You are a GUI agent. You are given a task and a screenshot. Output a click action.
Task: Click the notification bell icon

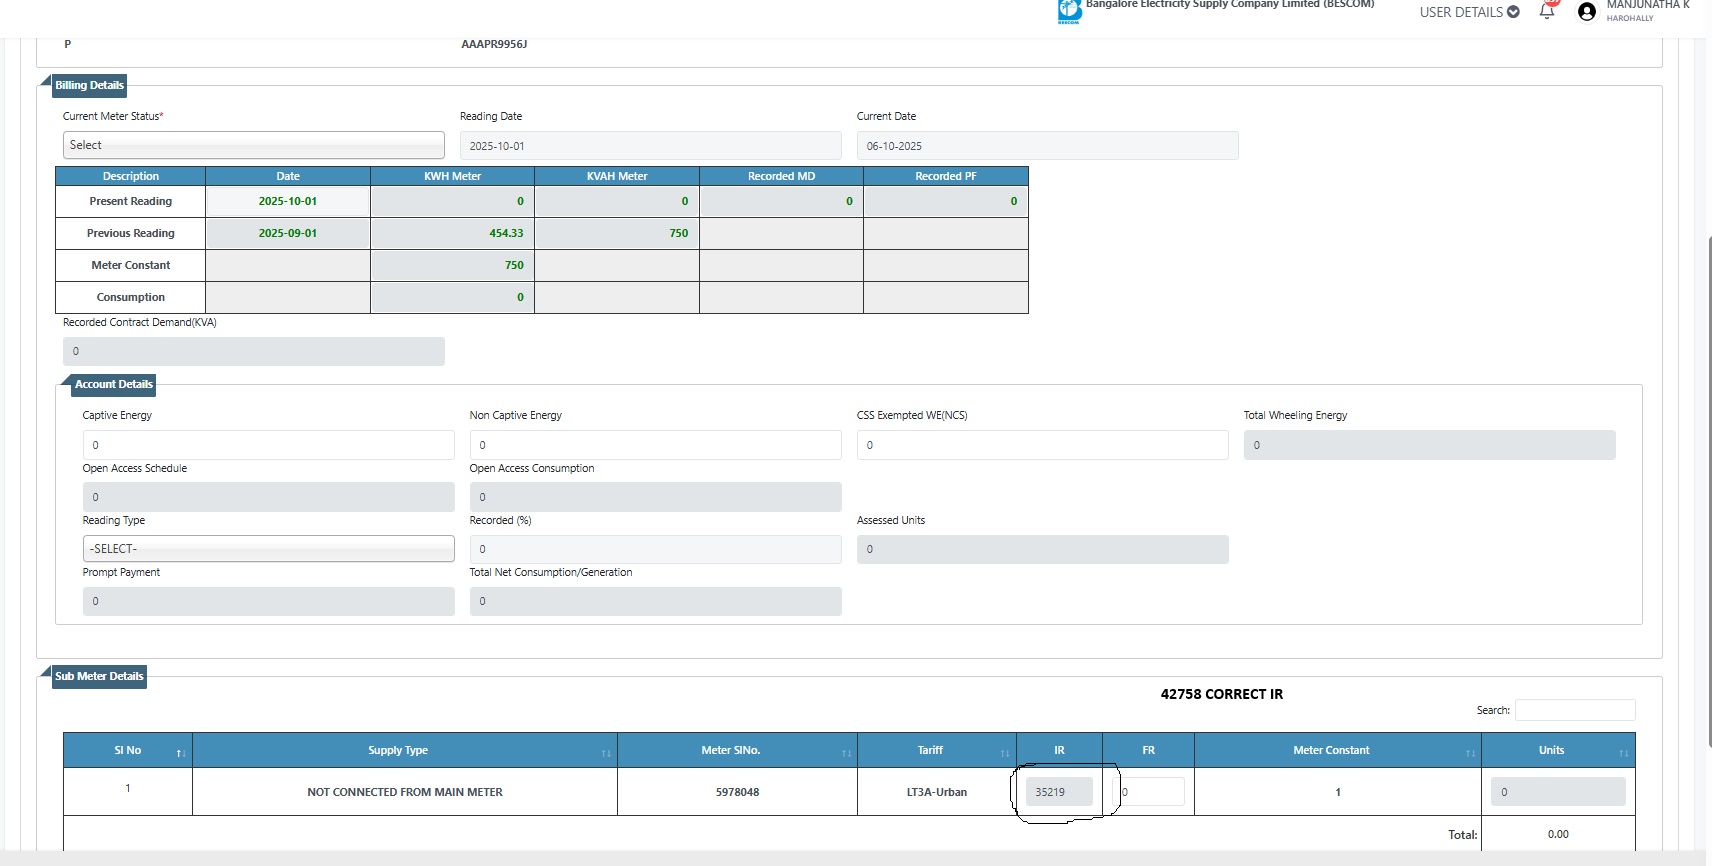point(1547,12)
